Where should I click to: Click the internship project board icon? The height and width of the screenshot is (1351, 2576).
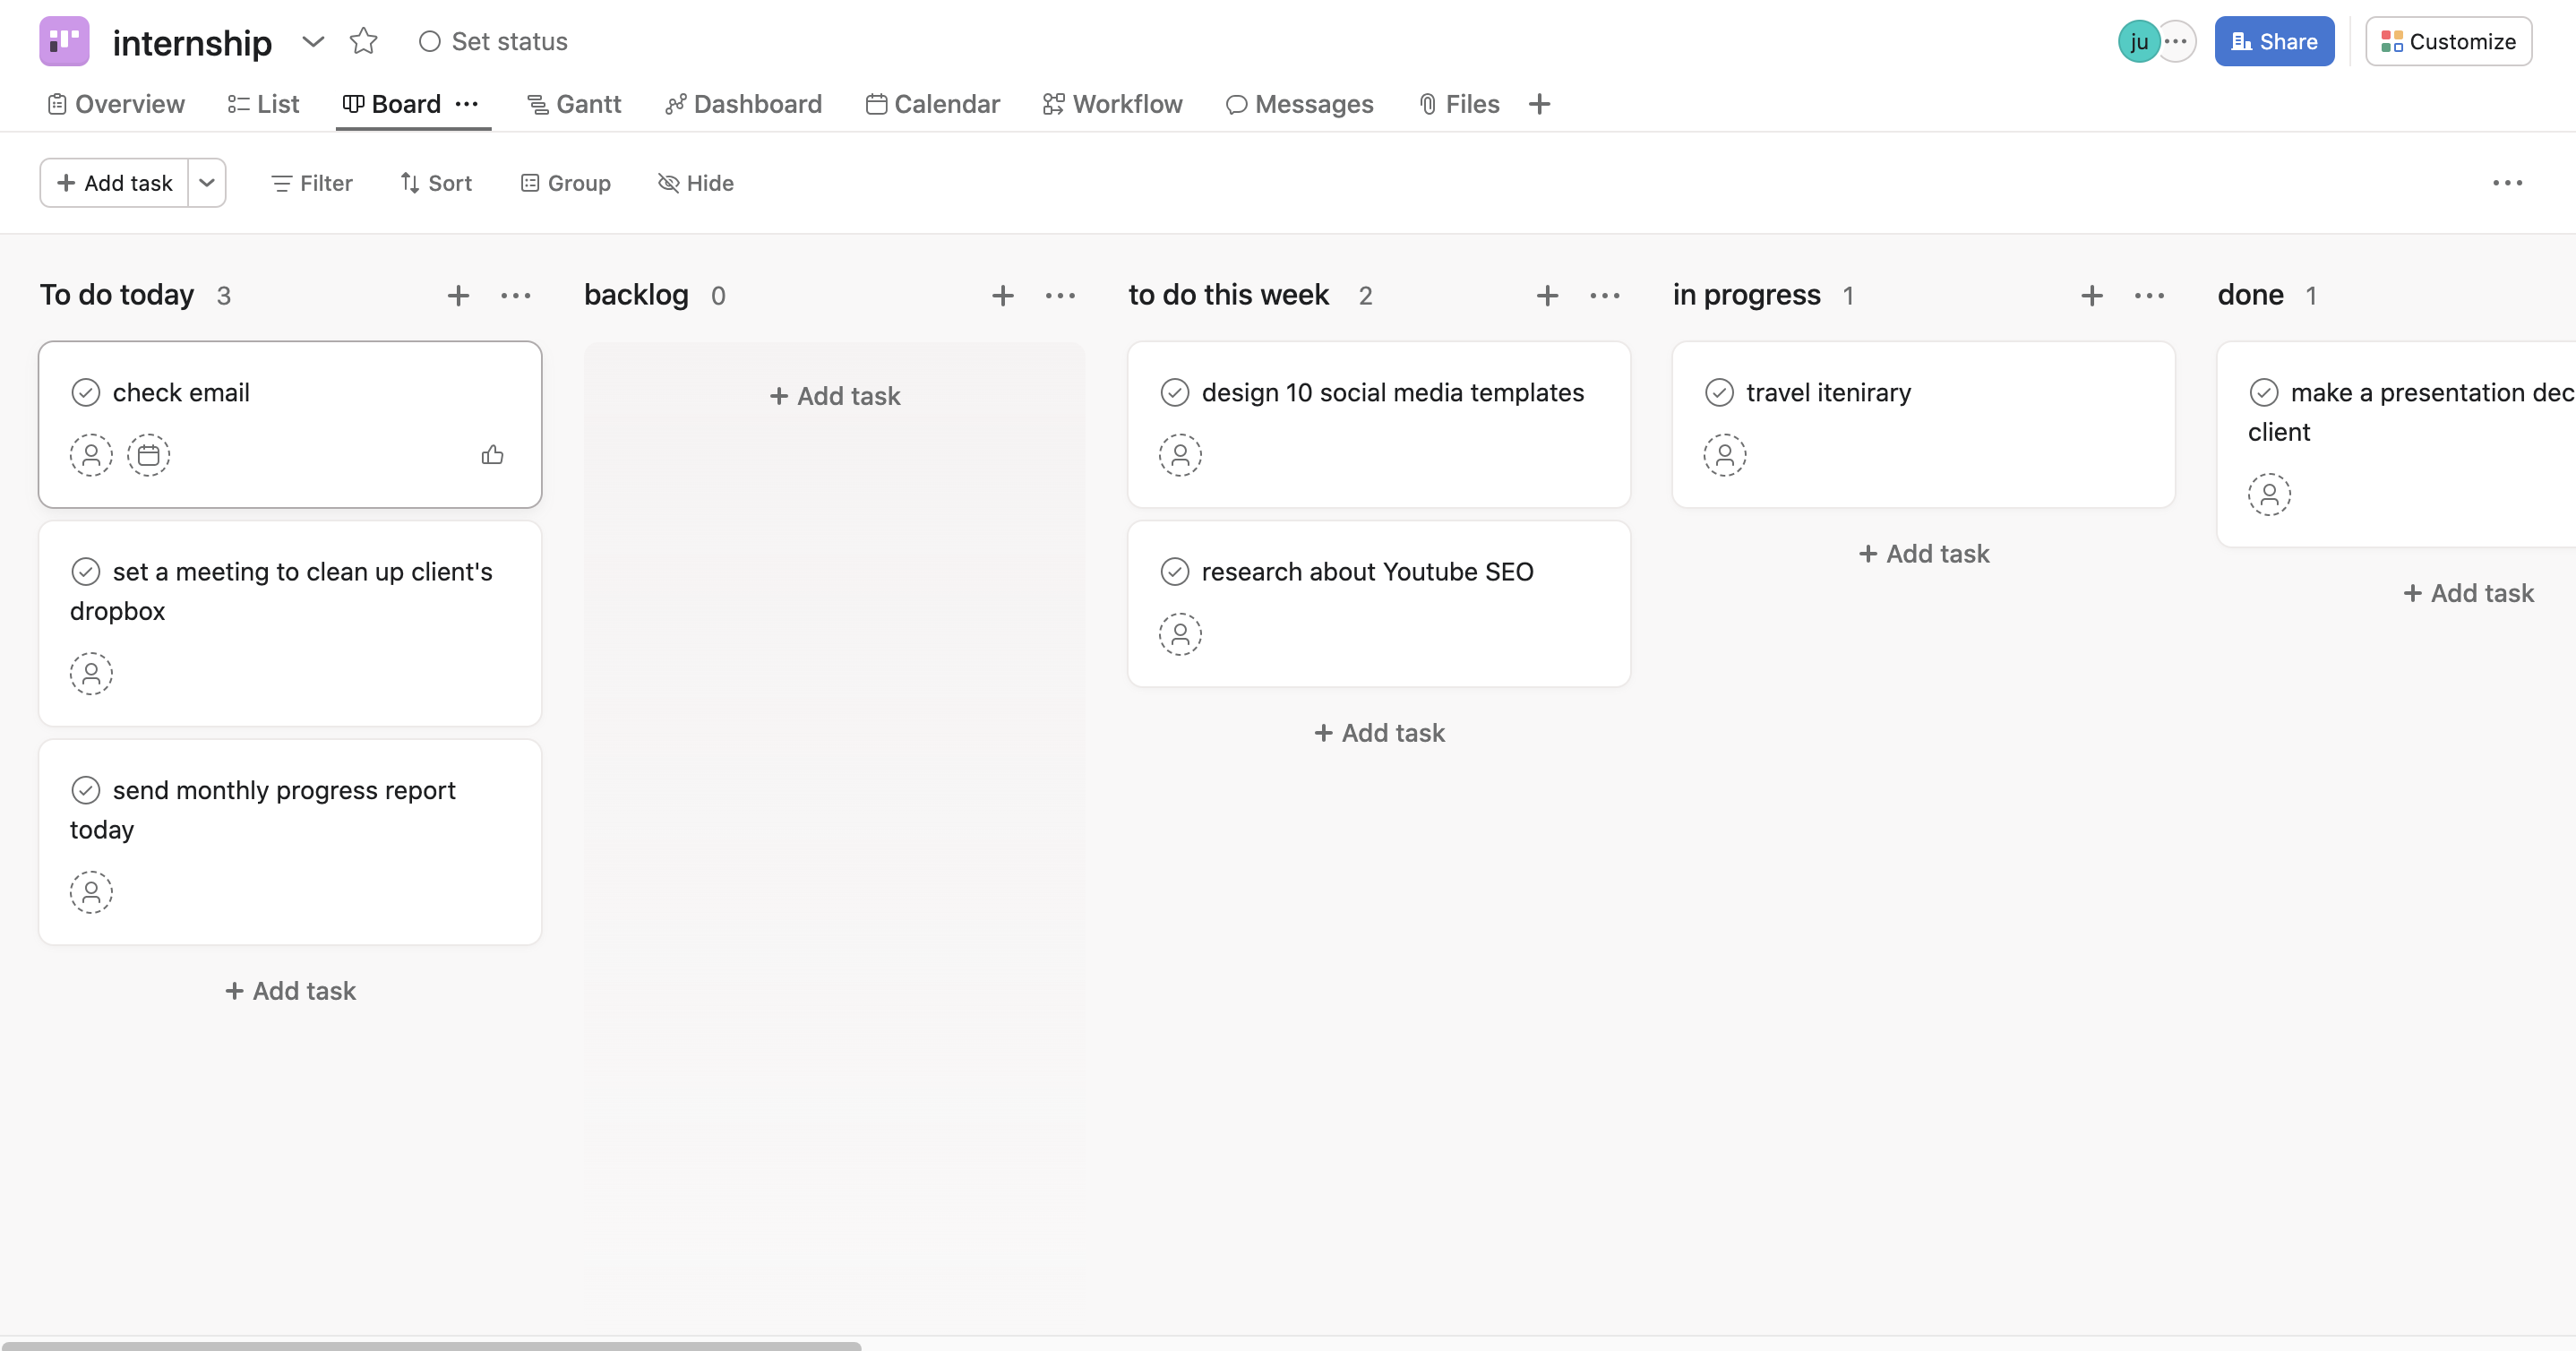point(64,41)
